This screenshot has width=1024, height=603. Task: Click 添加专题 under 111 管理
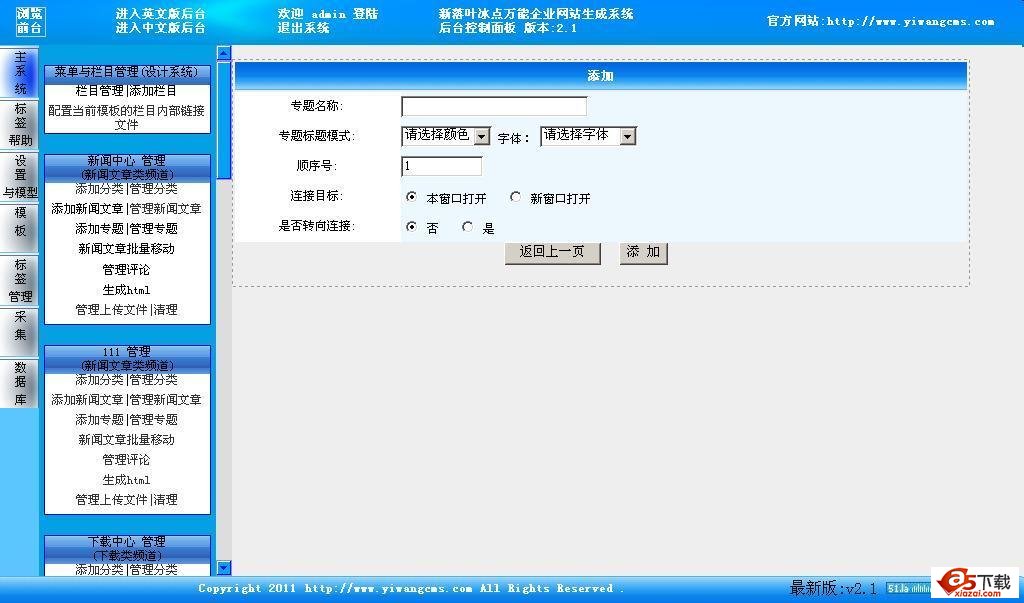pyautogui.click(x=99, y=419)
